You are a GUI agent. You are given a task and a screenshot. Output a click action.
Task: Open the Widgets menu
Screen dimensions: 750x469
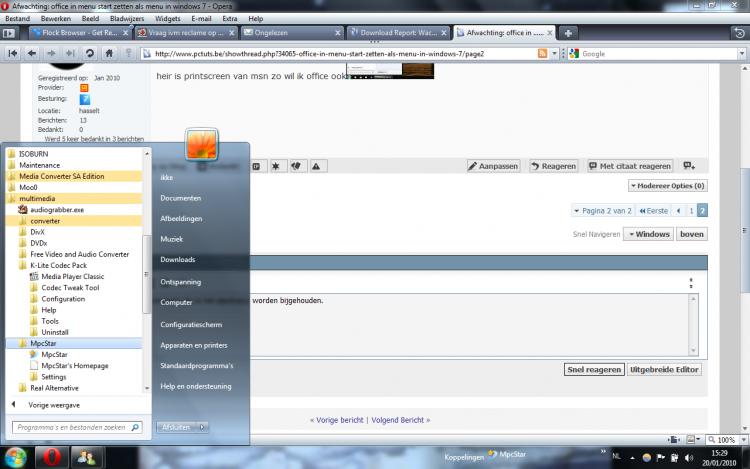[x=167, y=19]
